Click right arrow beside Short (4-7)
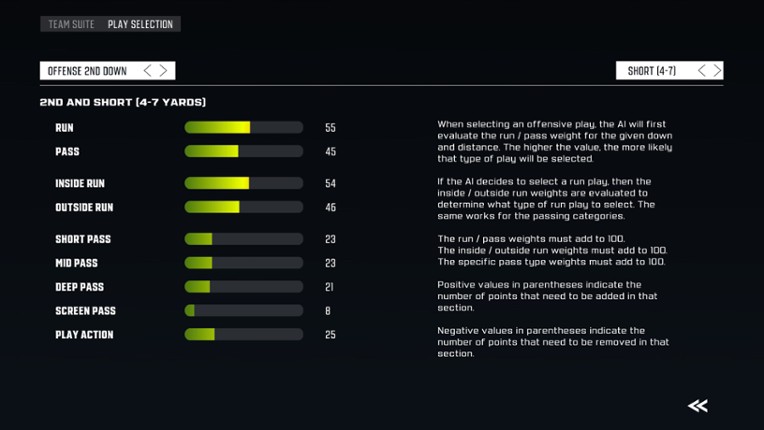764x430 pixels. coord(716,71)
